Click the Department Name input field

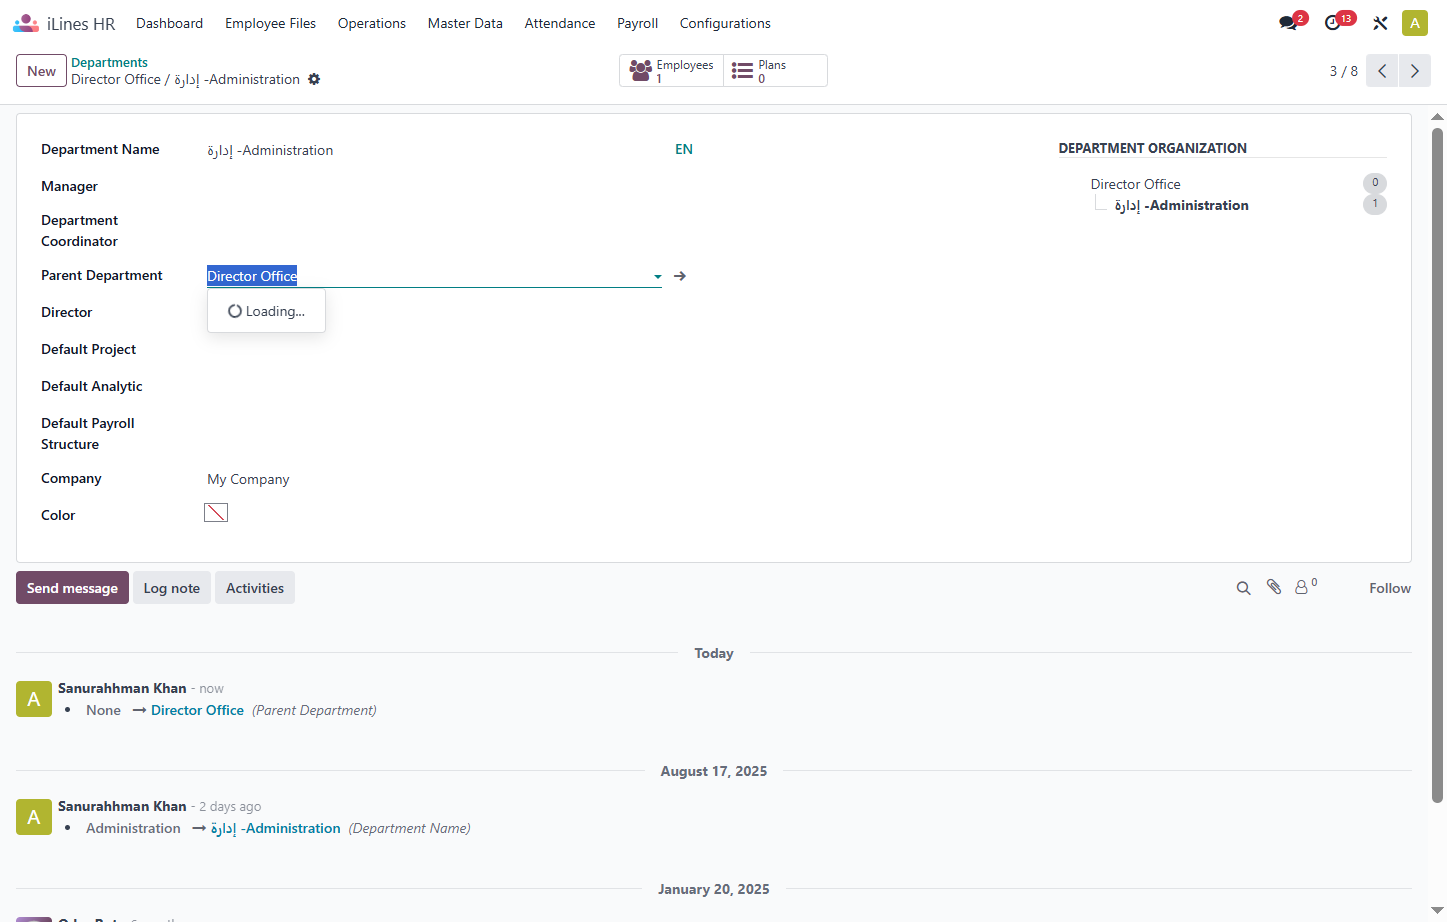[x=434, y=150]
